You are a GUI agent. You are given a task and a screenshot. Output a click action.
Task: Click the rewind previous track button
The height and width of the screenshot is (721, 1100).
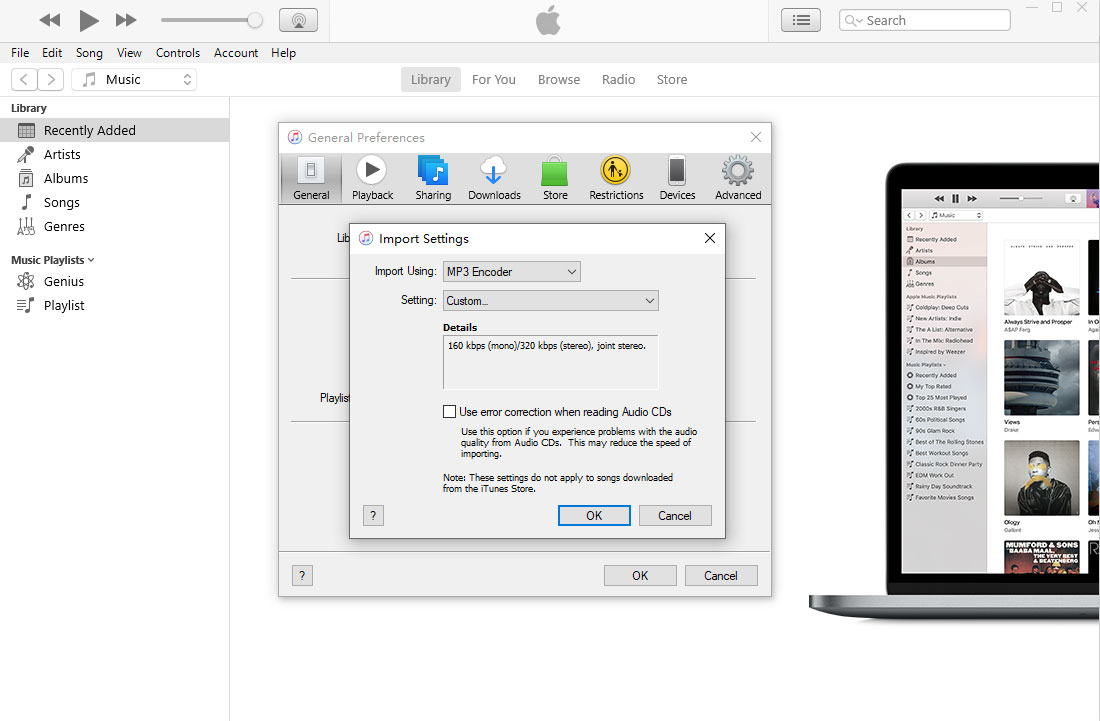click(50, 20)
